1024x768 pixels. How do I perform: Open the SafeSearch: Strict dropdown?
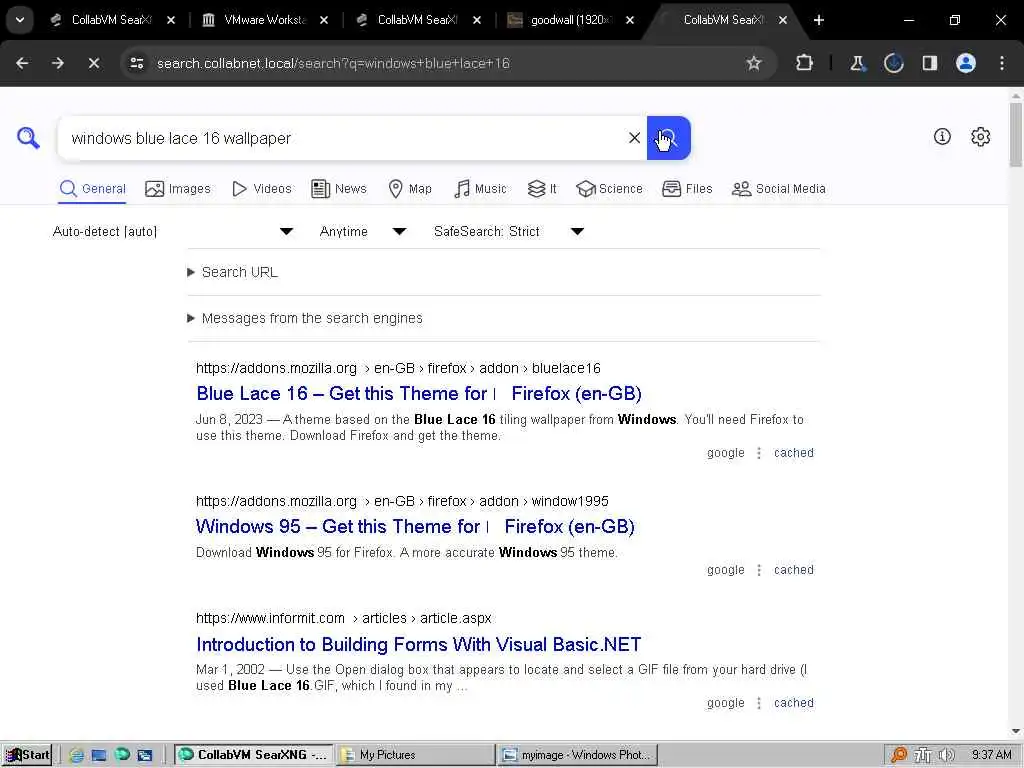tap(509, 231)
